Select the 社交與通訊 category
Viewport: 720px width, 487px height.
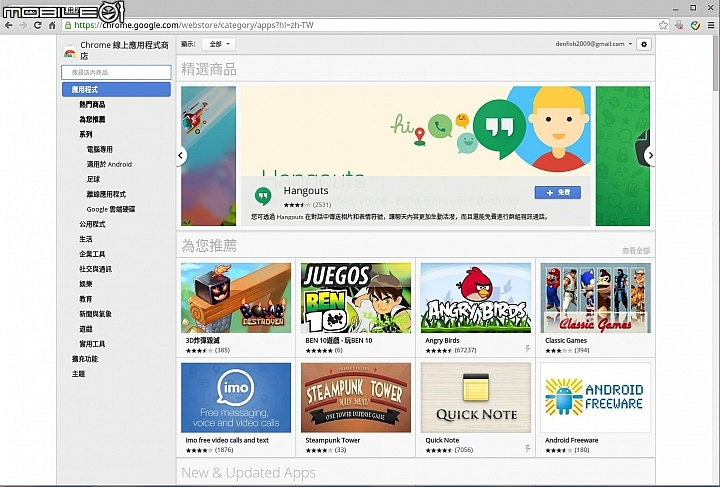pos(95,269)
